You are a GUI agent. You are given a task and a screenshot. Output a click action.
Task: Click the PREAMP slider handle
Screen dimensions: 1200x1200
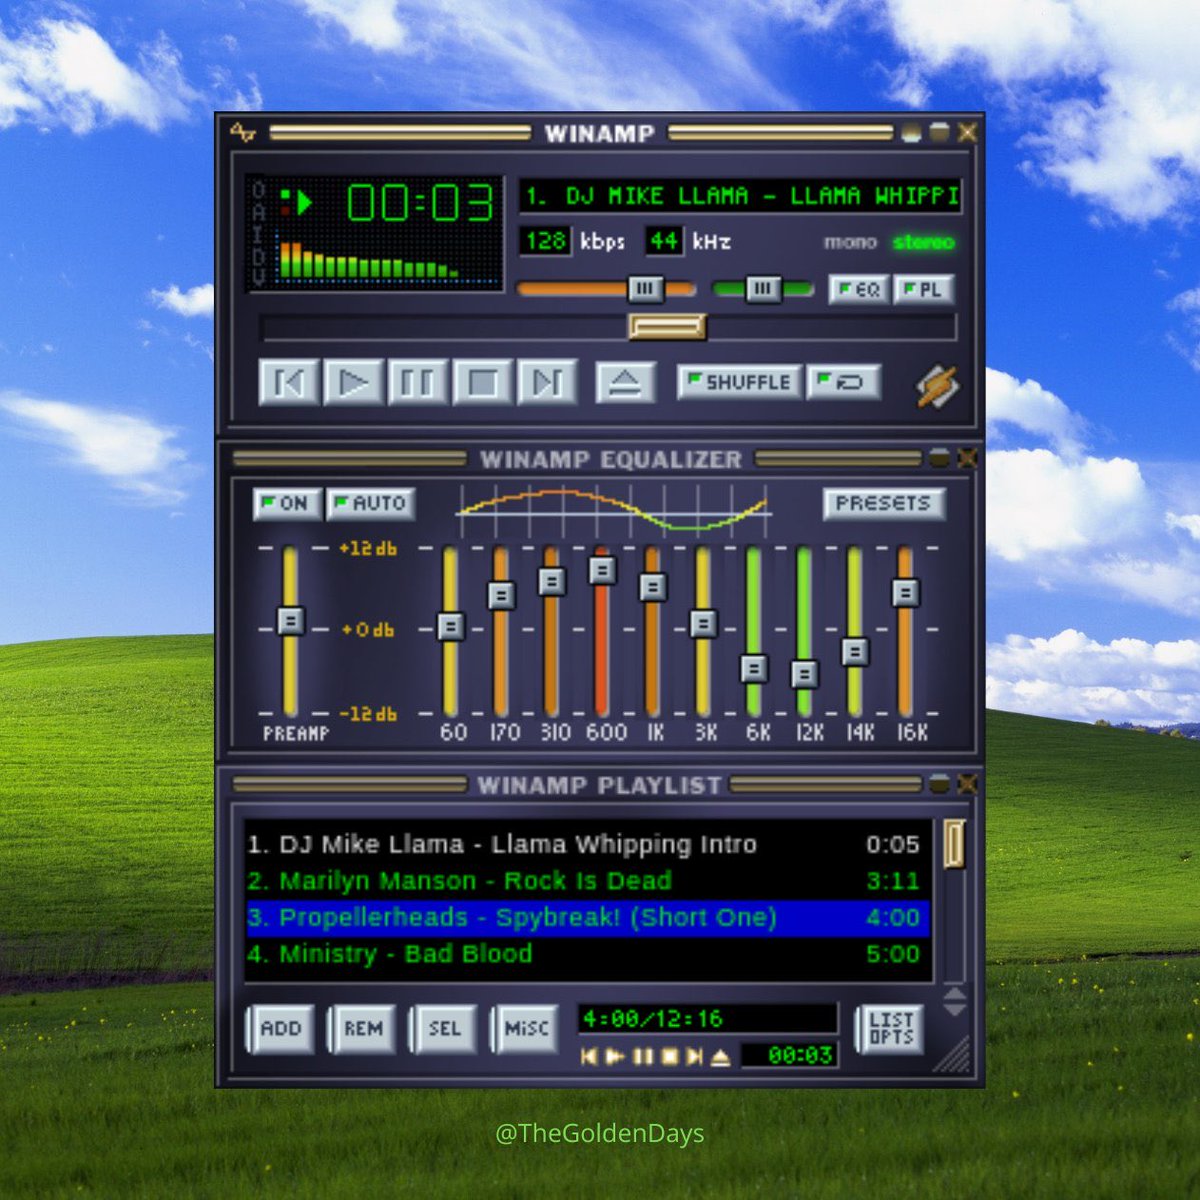[x=290, y=621]
